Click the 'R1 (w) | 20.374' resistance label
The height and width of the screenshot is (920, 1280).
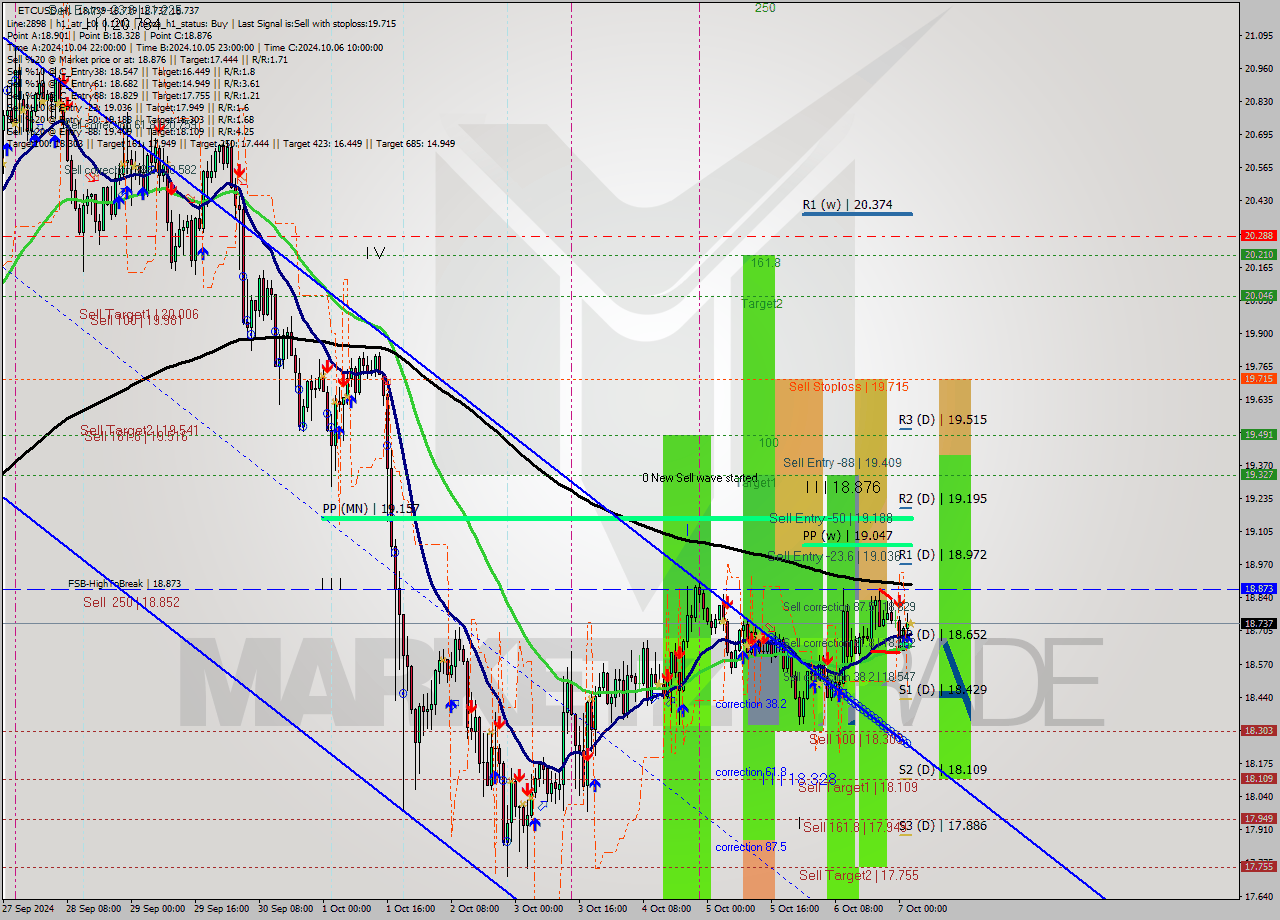point(847,204)
